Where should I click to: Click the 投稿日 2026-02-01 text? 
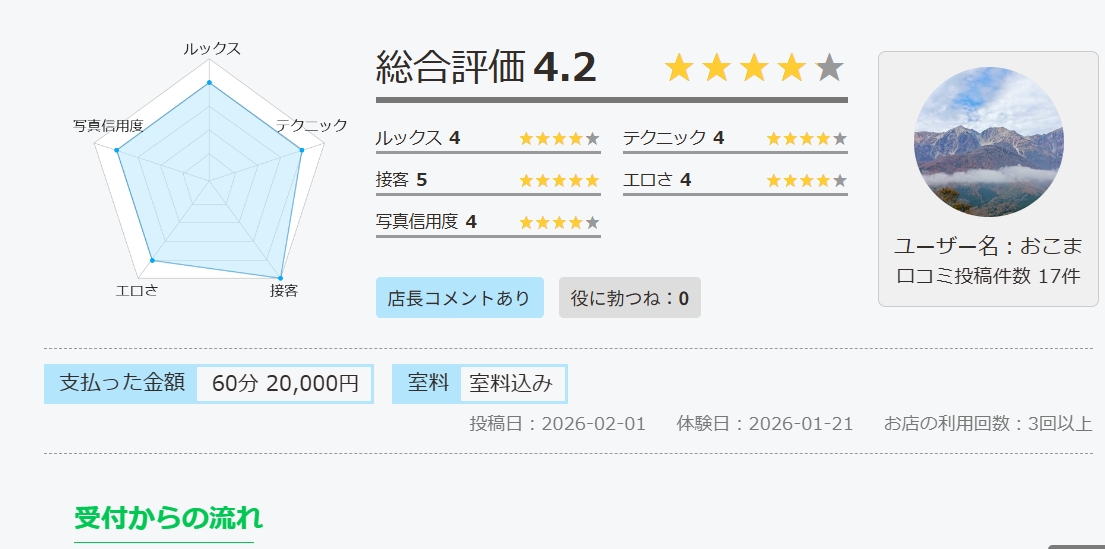pos(558,424)
